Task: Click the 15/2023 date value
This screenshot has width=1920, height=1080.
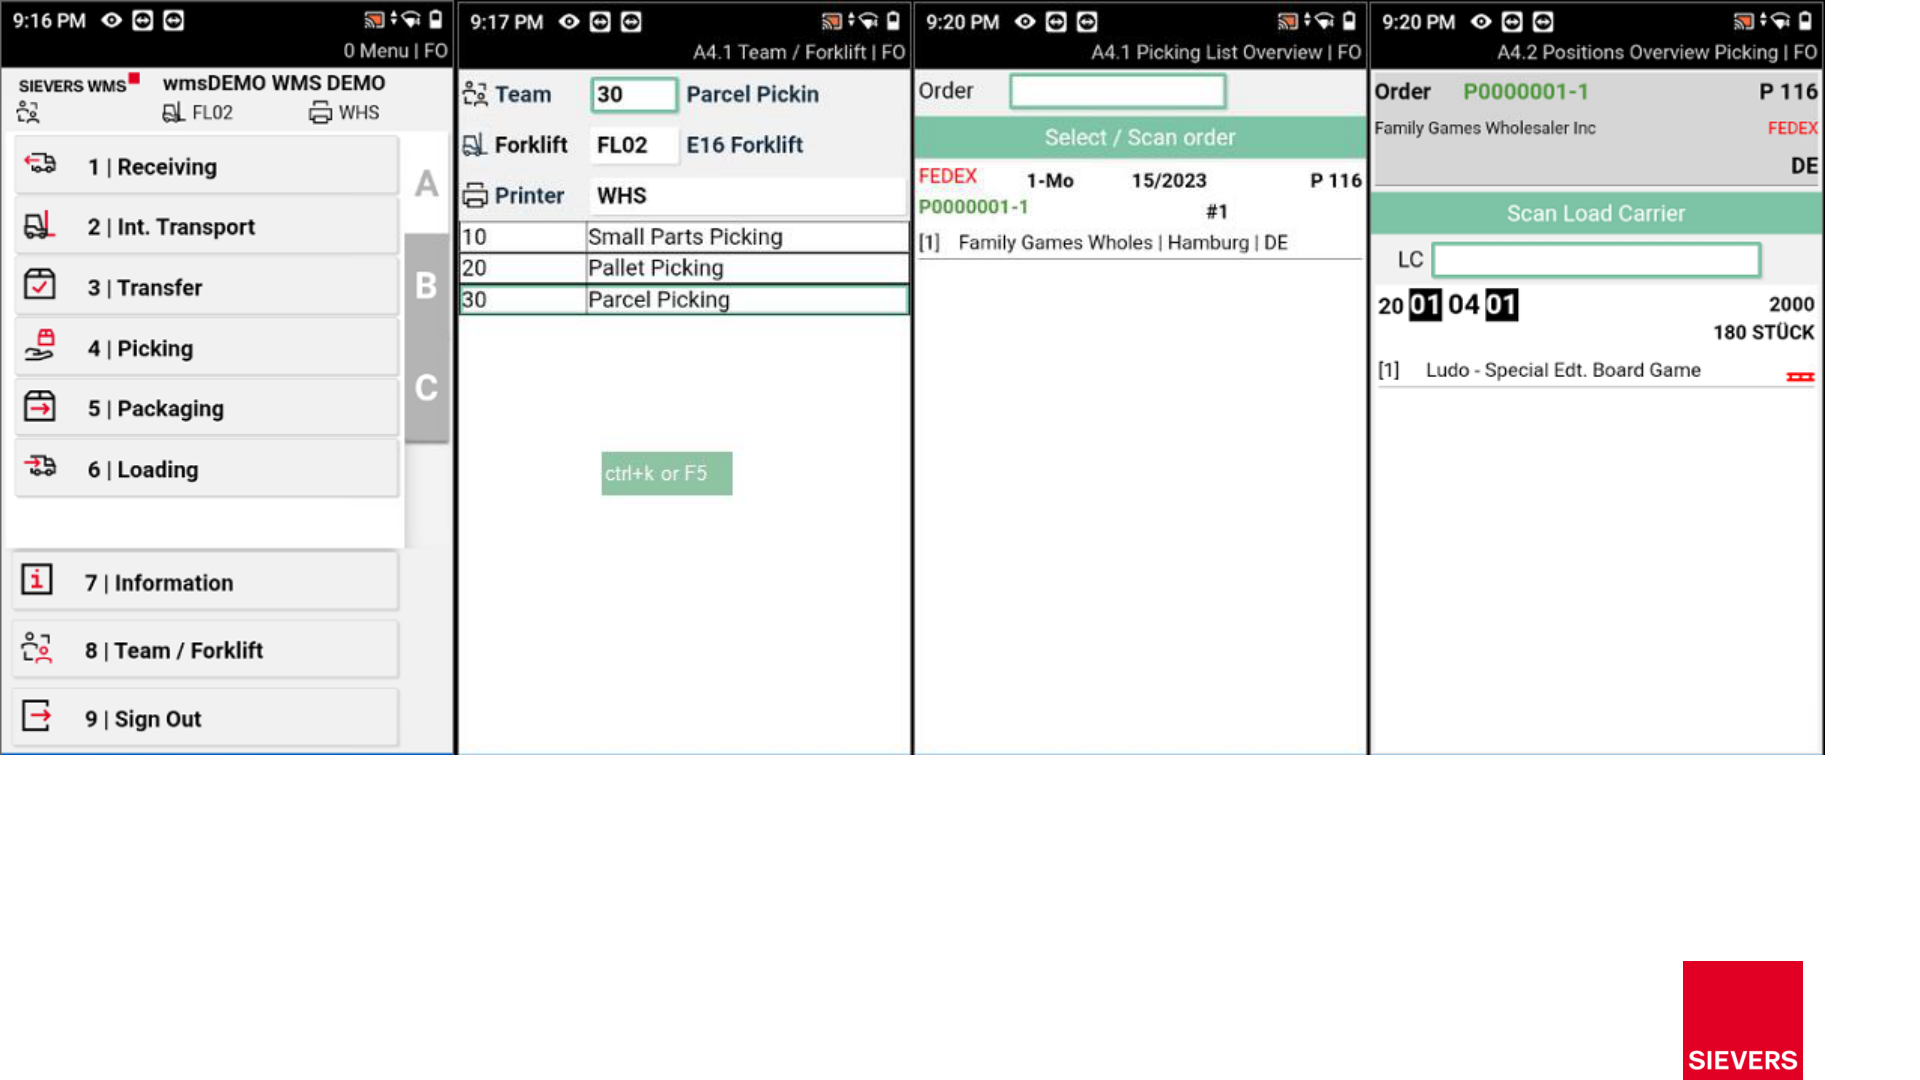Action: 1169,180
